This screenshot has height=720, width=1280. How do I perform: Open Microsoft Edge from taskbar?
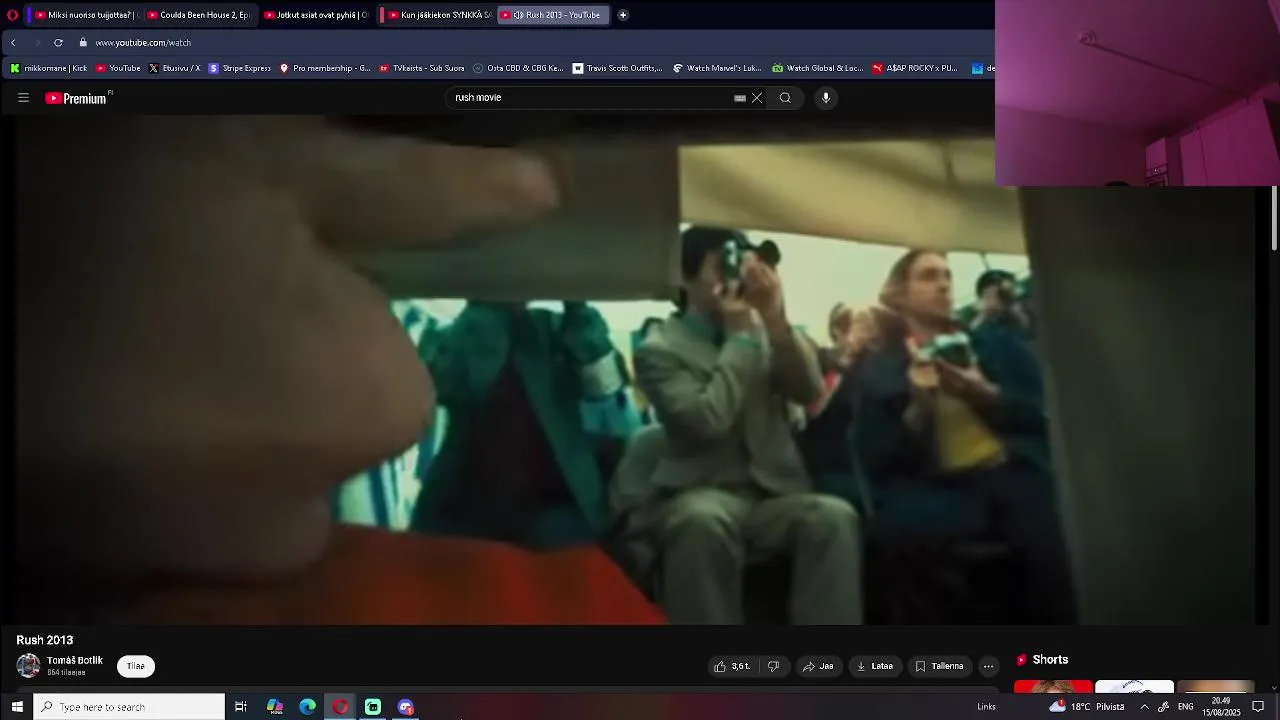point(307,707)
